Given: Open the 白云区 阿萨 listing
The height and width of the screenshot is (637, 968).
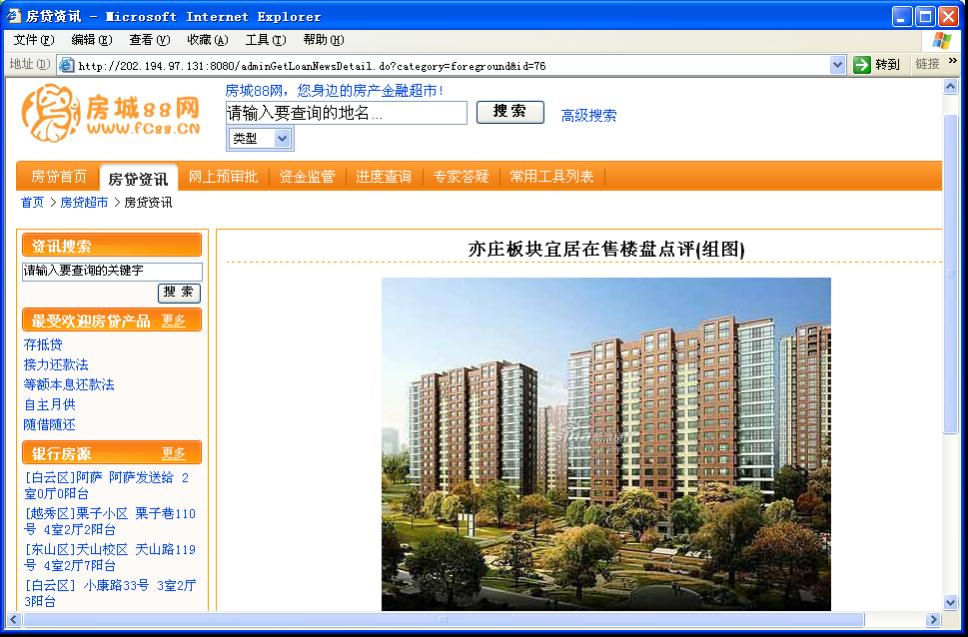Looking at the screenshot, I should (x=107, y=485).
